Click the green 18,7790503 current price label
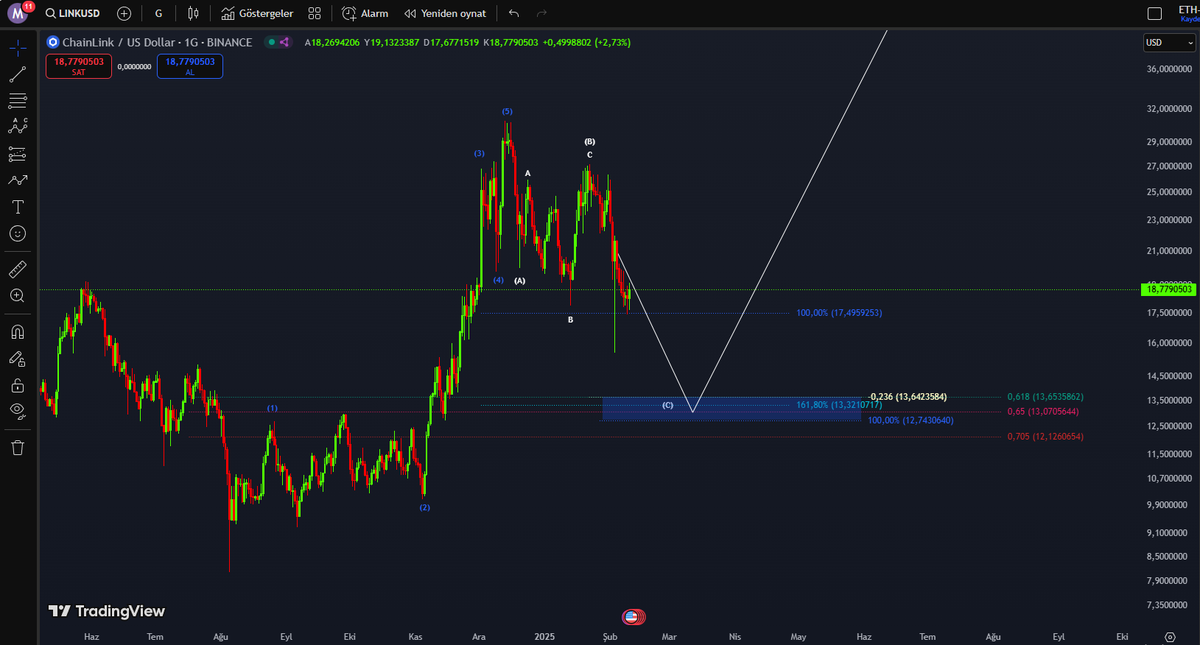Viewport: 1200px width, 645px height. 1168,289
